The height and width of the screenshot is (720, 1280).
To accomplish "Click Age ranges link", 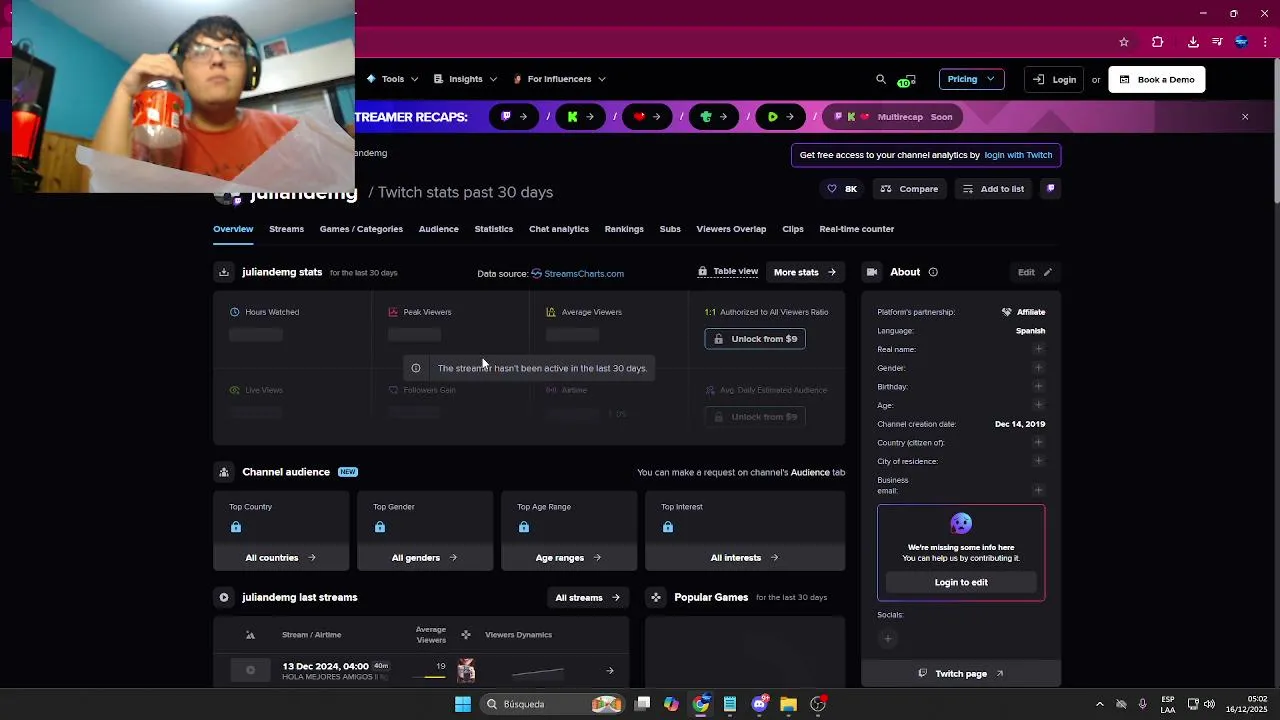I will coord(569,558).
